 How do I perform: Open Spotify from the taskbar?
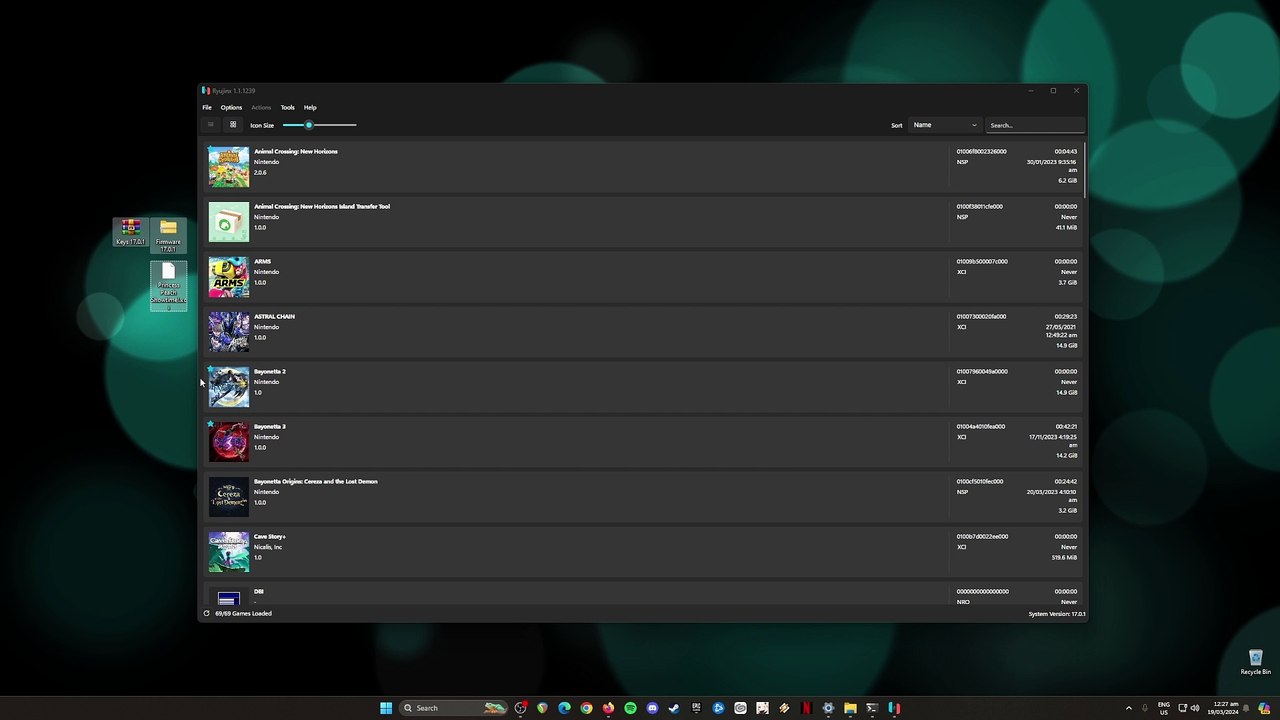click(630, 708)
